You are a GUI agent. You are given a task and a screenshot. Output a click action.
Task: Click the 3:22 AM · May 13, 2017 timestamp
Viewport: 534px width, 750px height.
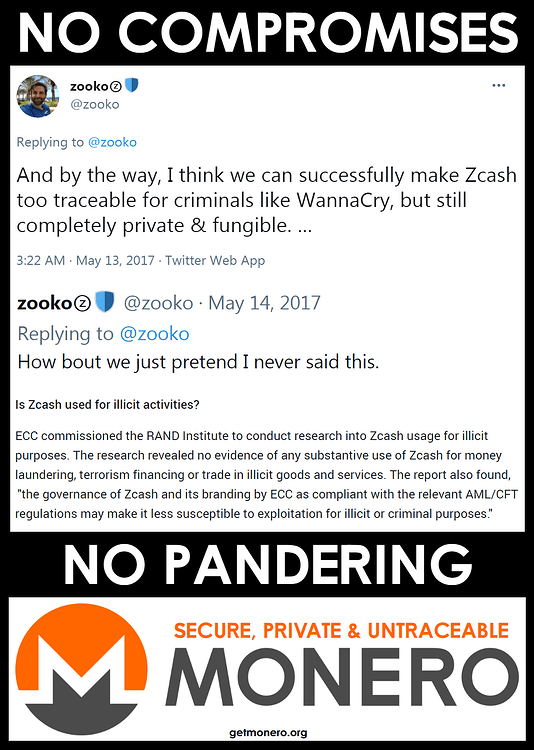pyautogui.click(x=86, y=261)
